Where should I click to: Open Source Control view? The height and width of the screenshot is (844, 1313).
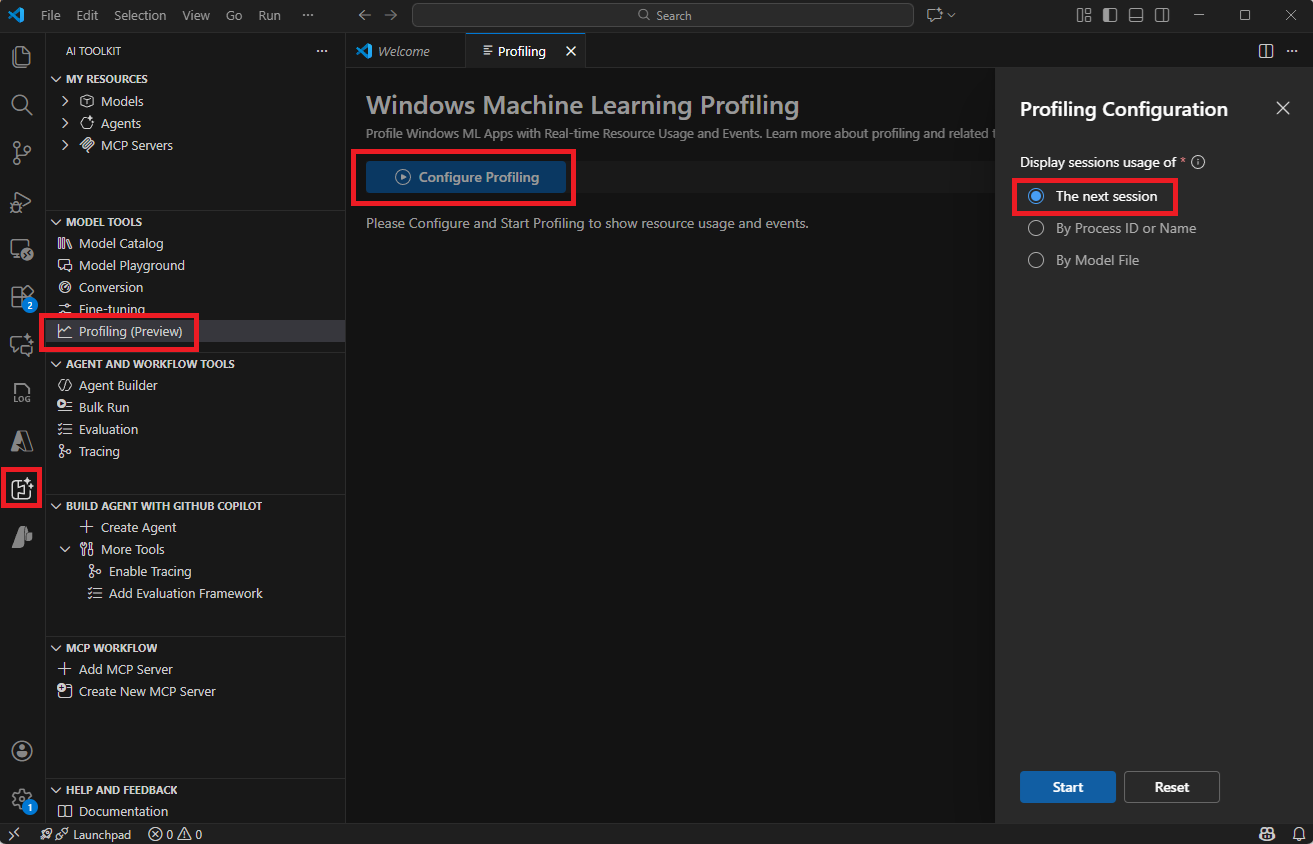(21, 152)
